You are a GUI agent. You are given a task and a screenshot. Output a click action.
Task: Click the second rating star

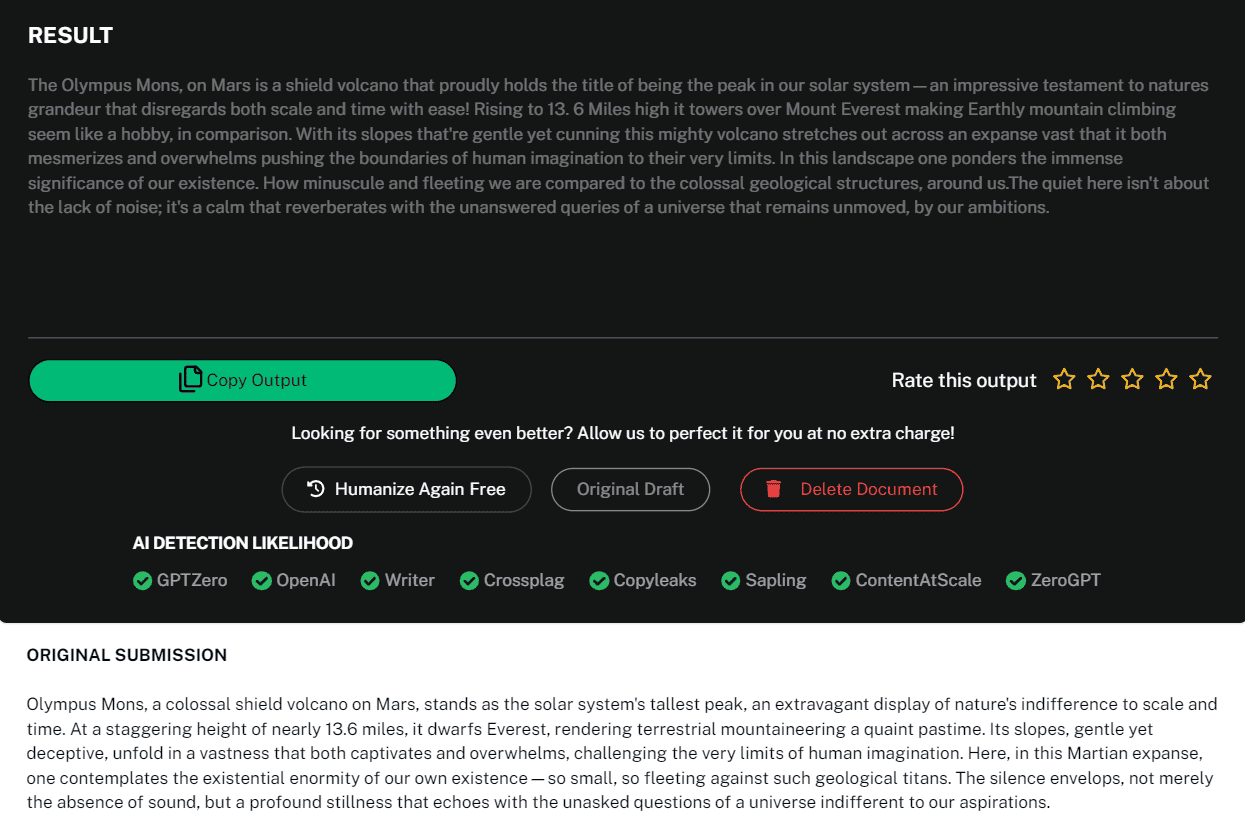pyautogui.click(x=1098, y=380)
